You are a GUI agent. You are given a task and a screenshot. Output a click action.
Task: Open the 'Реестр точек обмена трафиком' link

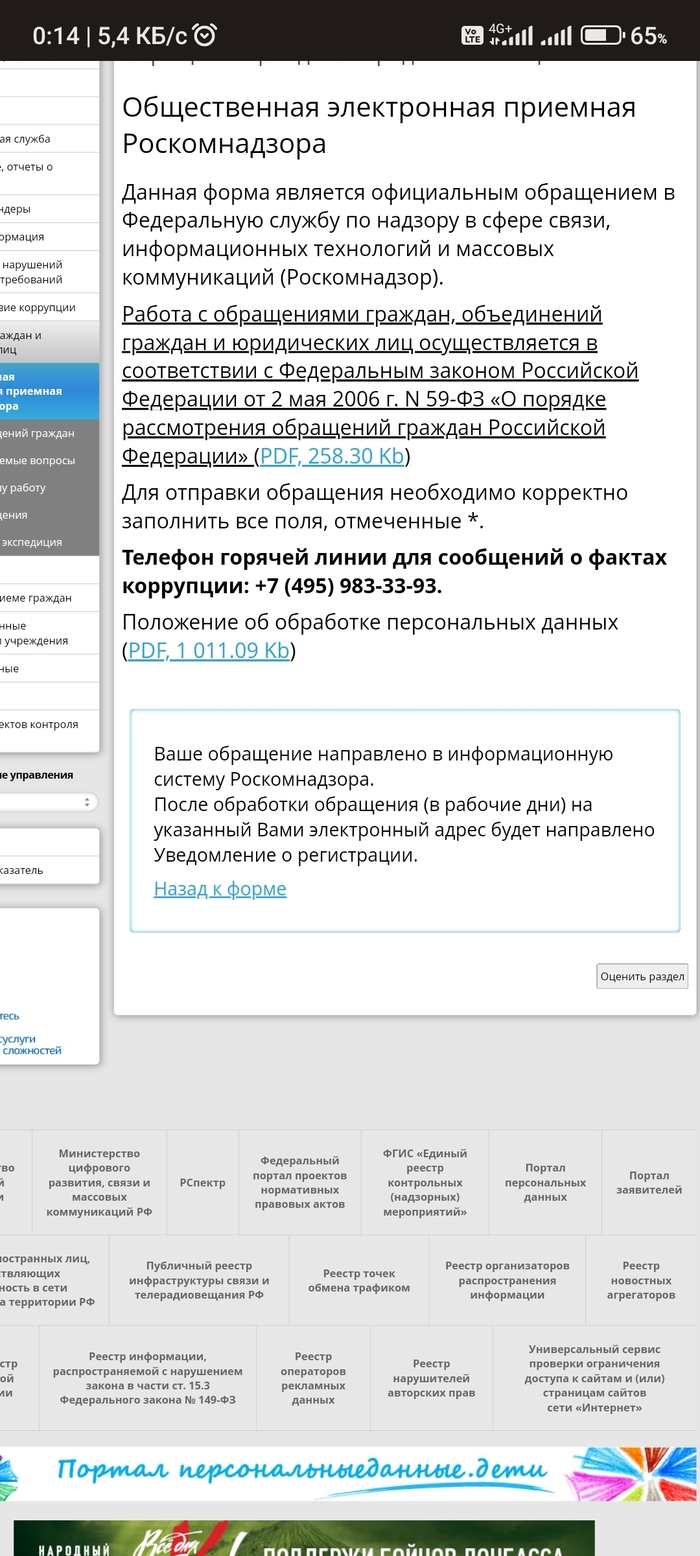(359, 1280)
